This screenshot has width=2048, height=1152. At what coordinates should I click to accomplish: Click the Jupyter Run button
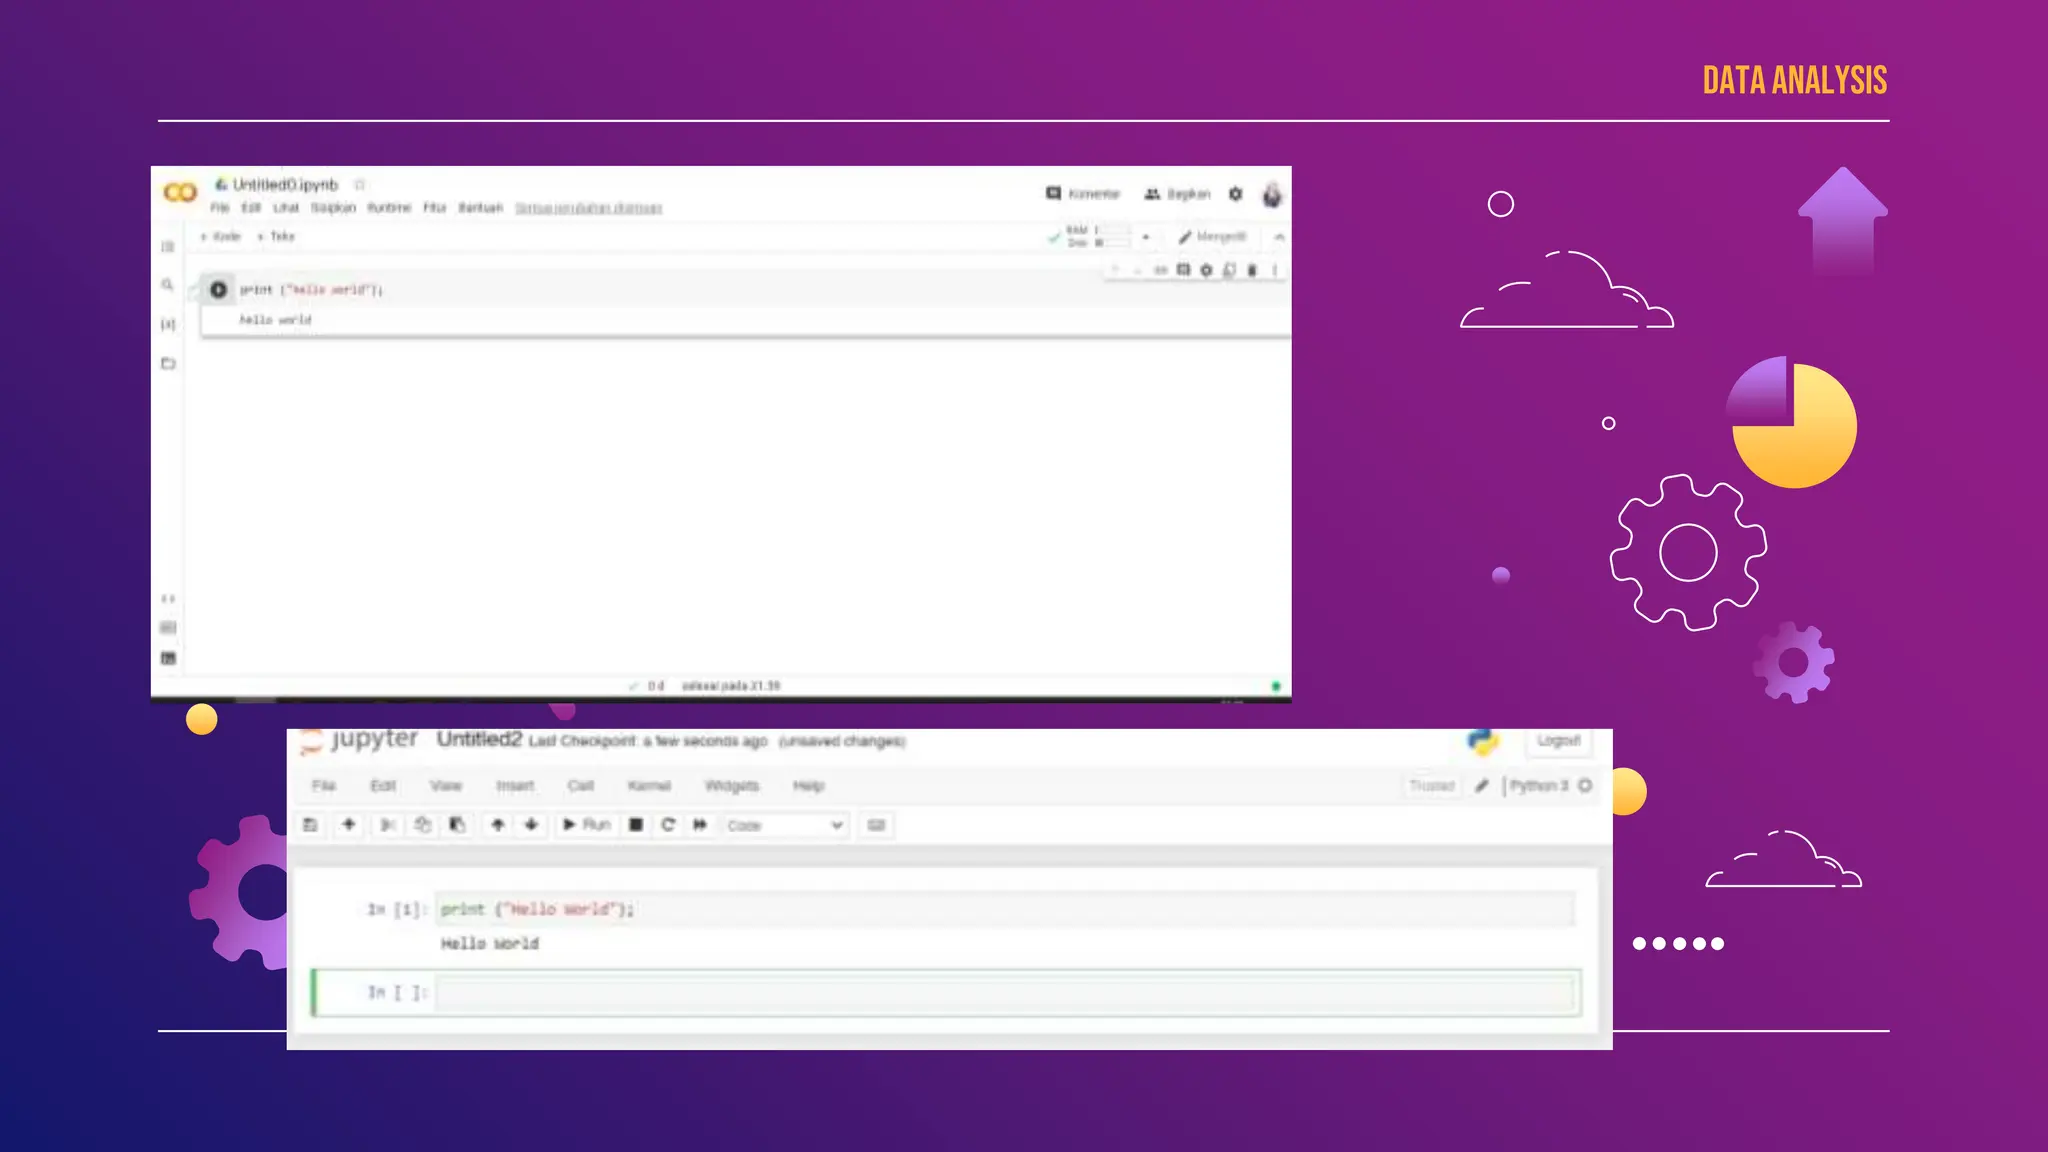(x=587, y=825)
